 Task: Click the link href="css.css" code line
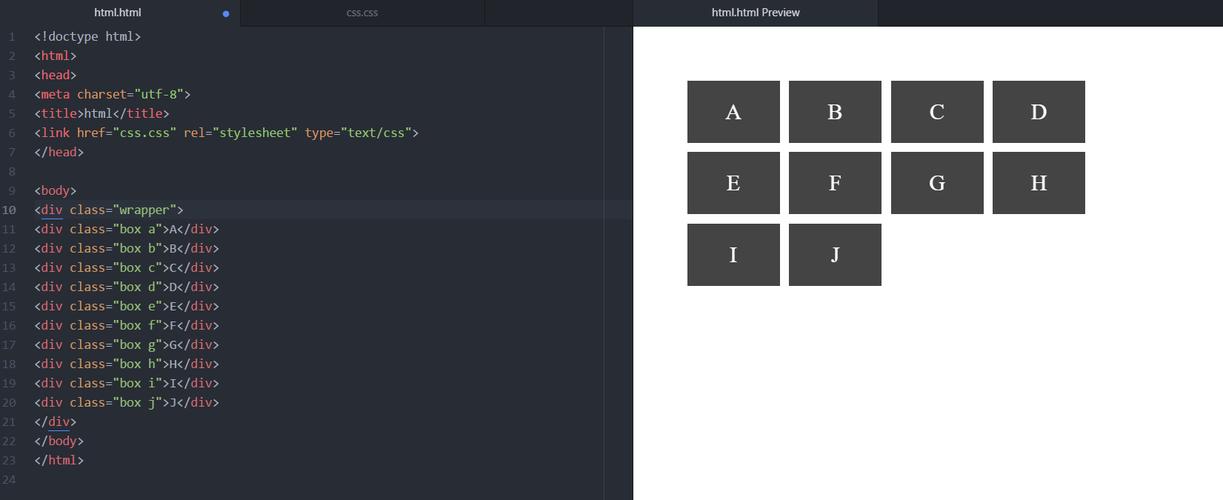[x=226, y=133]
